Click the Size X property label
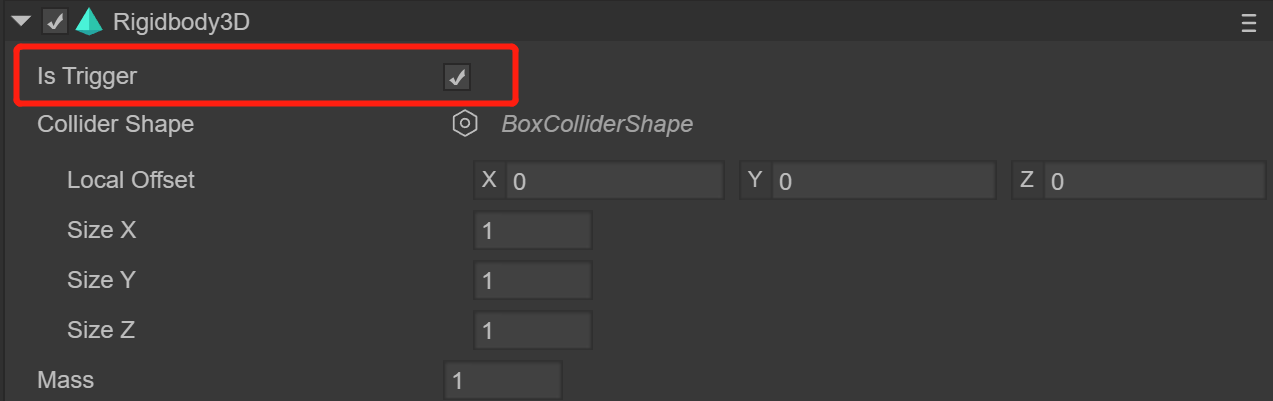The image size is (1273, 401). (x=102, y=230)
